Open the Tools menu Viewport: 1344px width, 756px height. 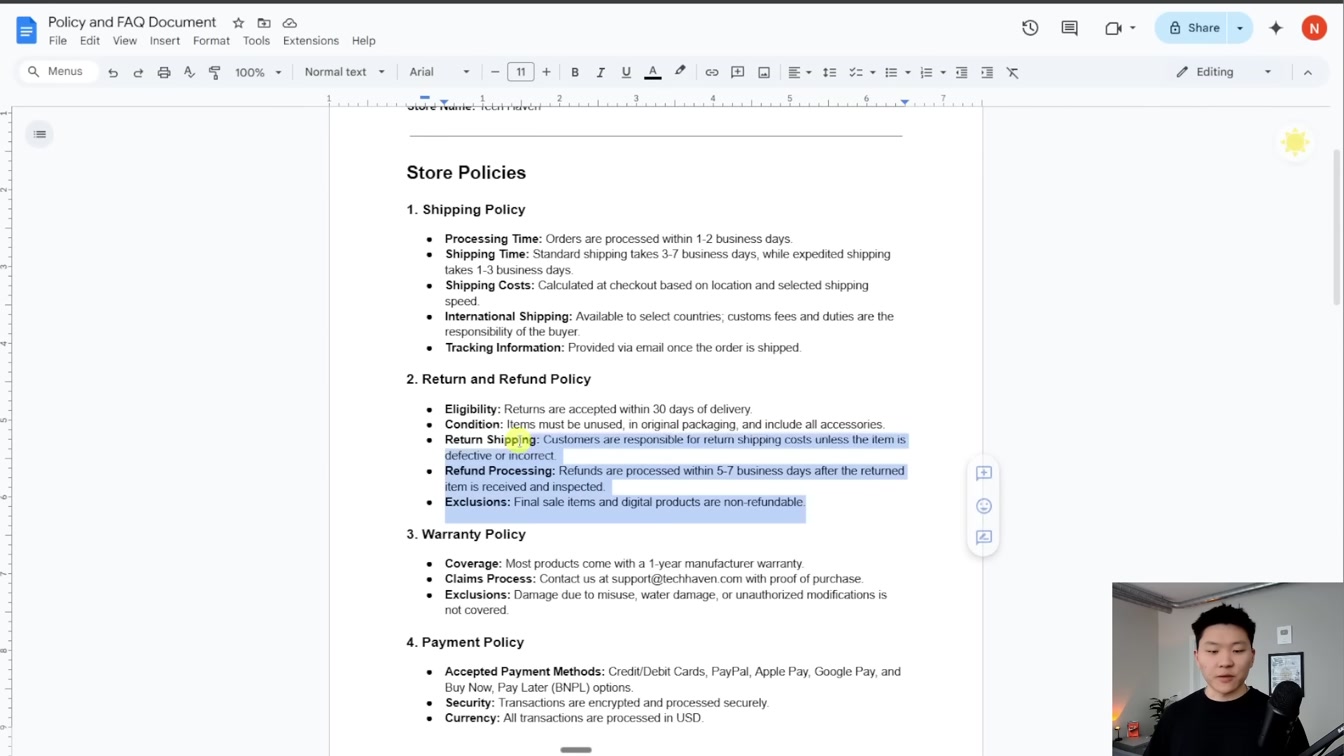pos(256,41)
